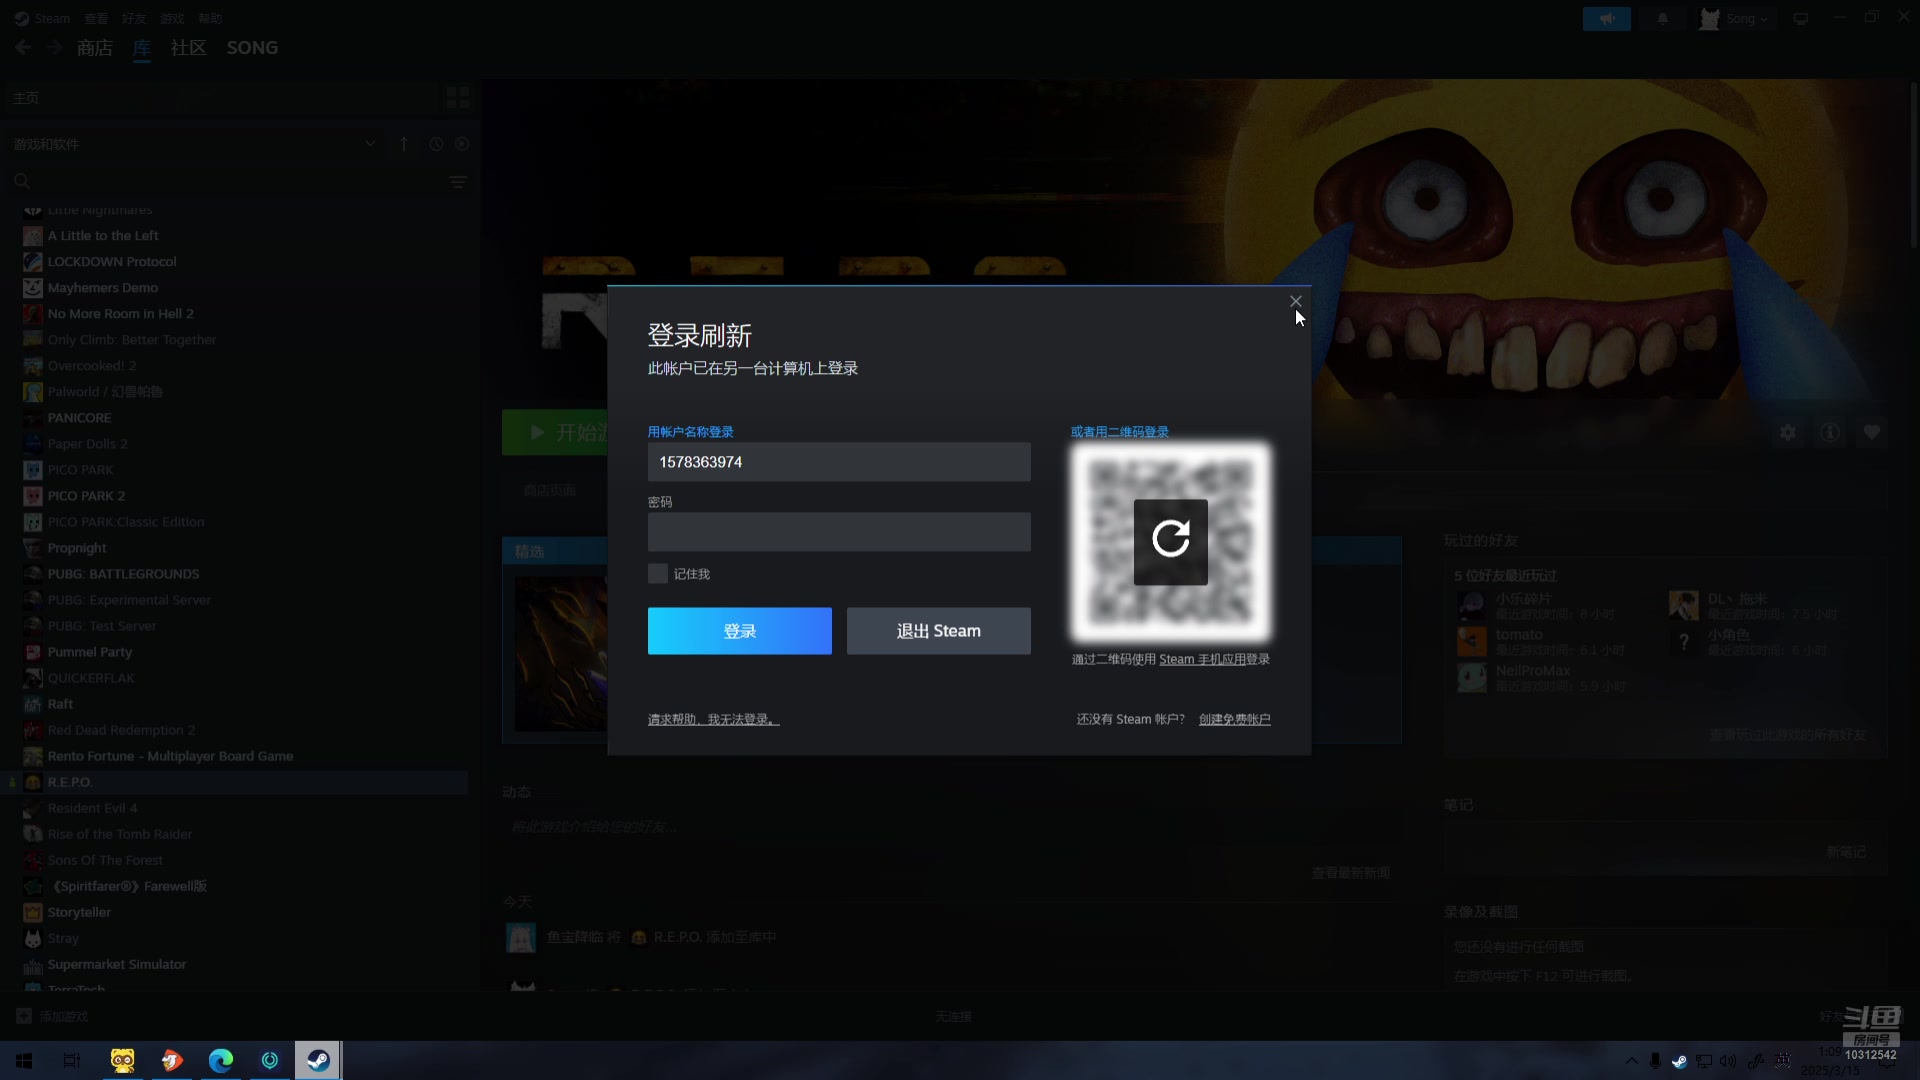Switch to the SONG profile tab
The image size is (1920, 1080).
point(252,48)
